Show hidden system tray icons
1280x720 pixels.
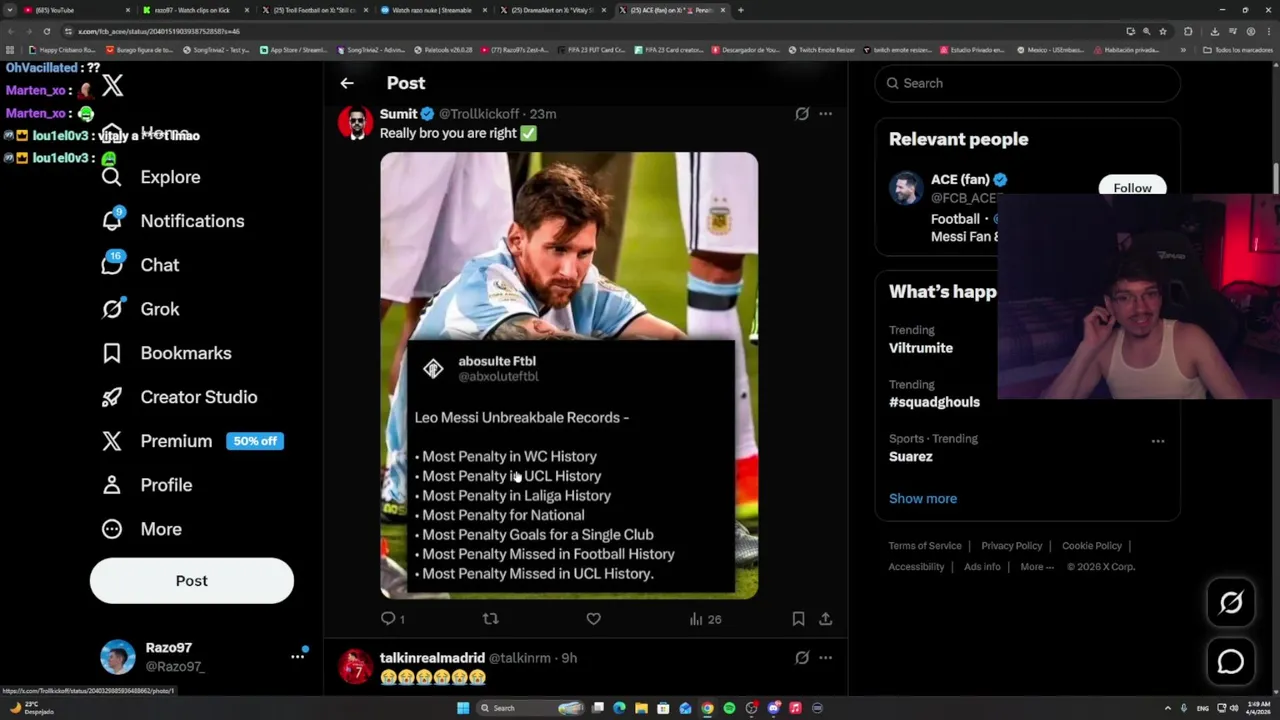(x=1167, y=708)
